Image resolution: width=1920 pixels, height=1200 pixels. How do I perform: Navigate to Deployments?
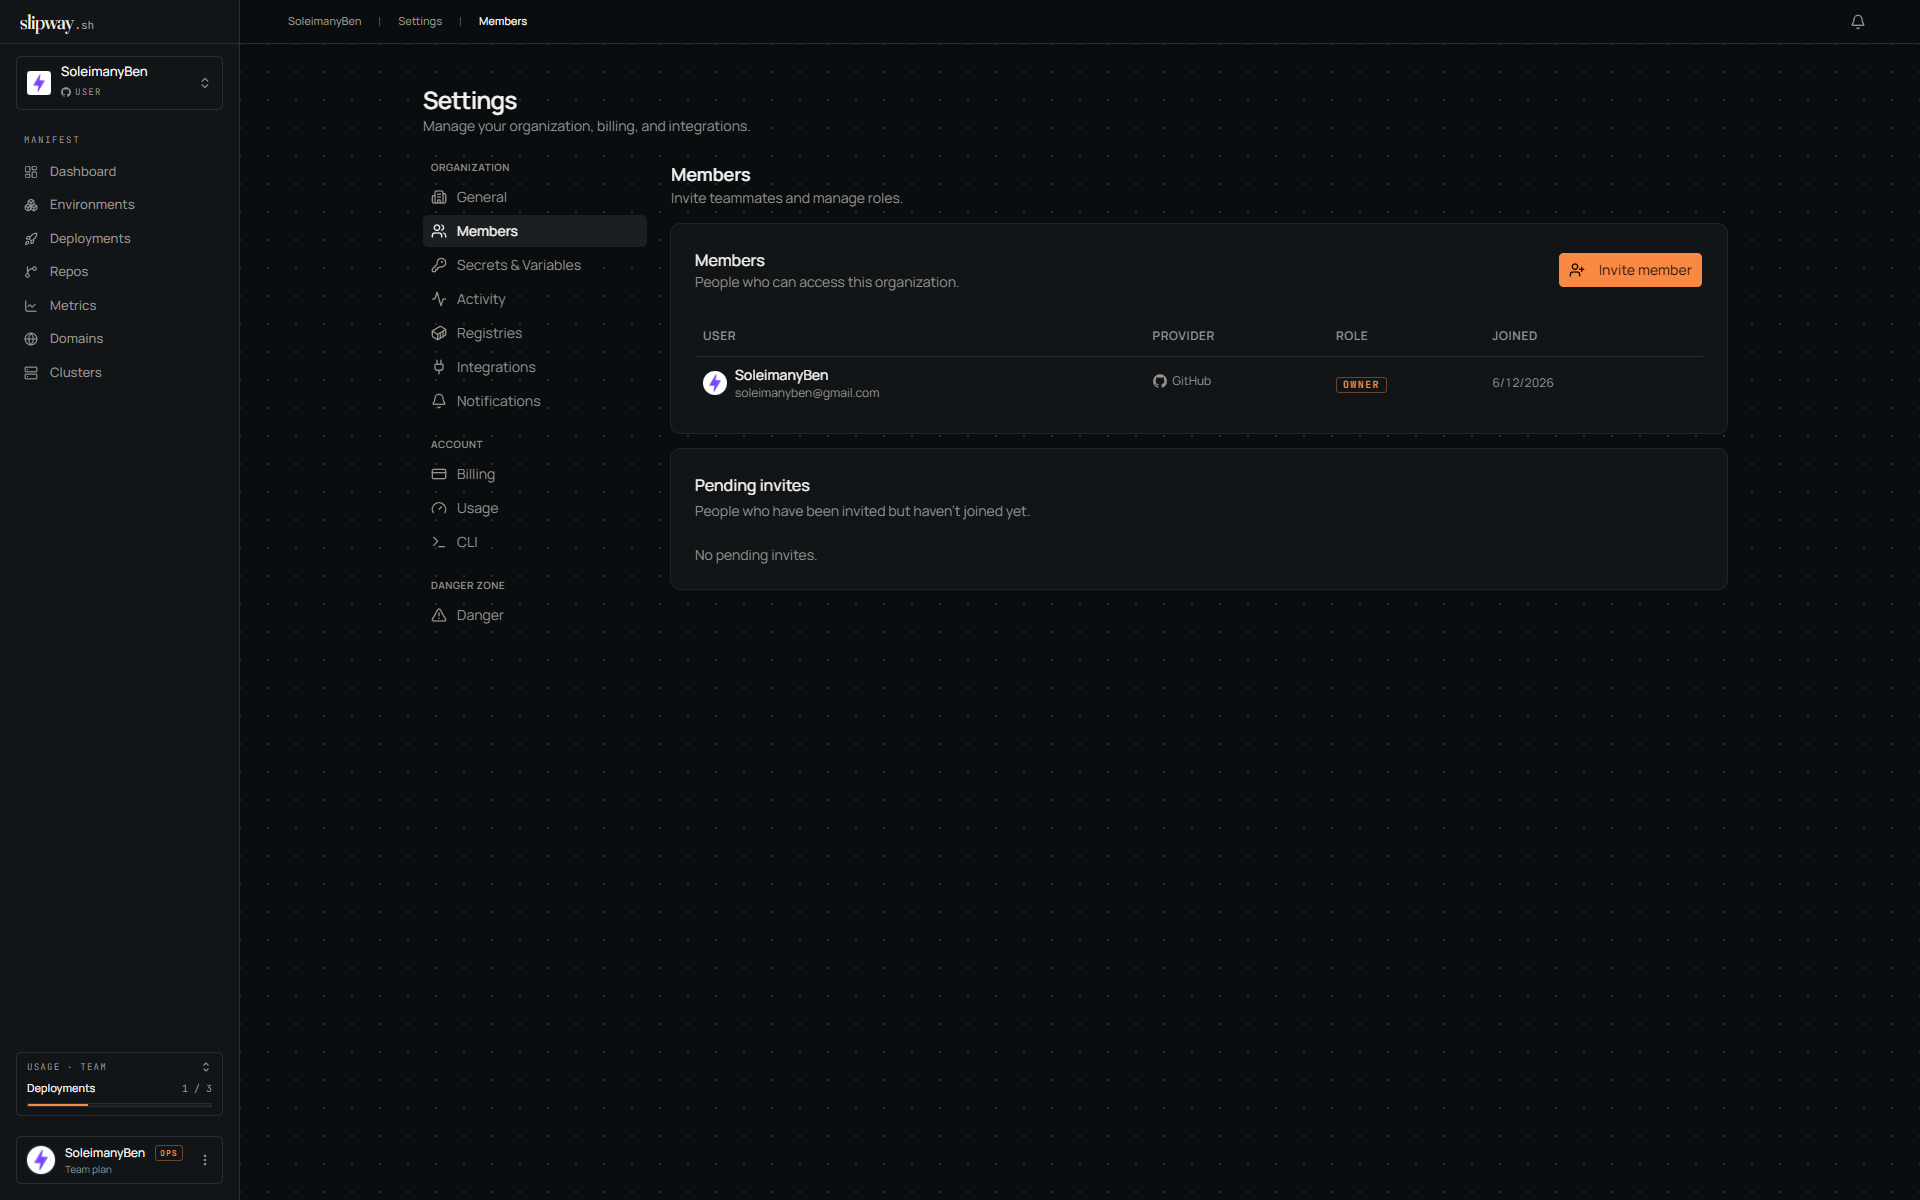90,239
